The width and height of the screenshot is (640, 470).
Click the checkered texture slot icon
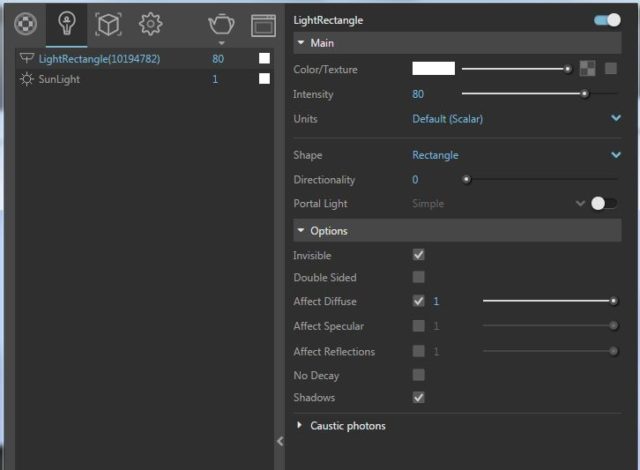[x=588, y=69]
